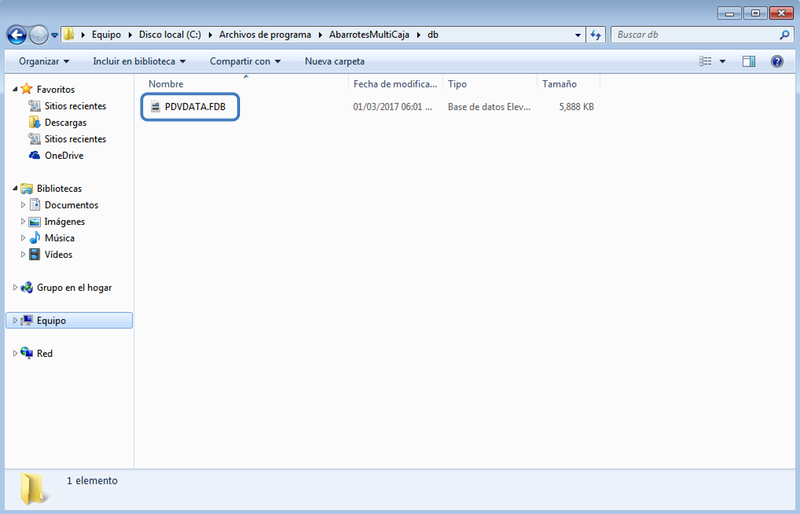Open Grupo en el hogar
This screenshot has width=800, height=514.
pos(74,287)
